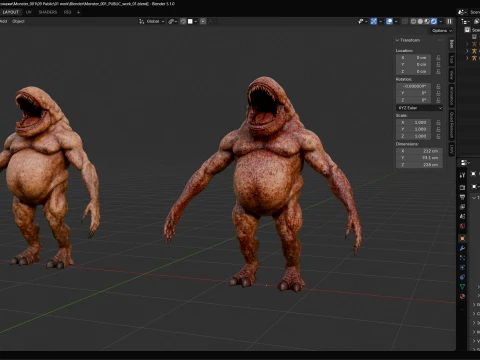Open the Global transform orientation dropdown
The height and width of the screenshot is (360, 480).
point(152,21)
